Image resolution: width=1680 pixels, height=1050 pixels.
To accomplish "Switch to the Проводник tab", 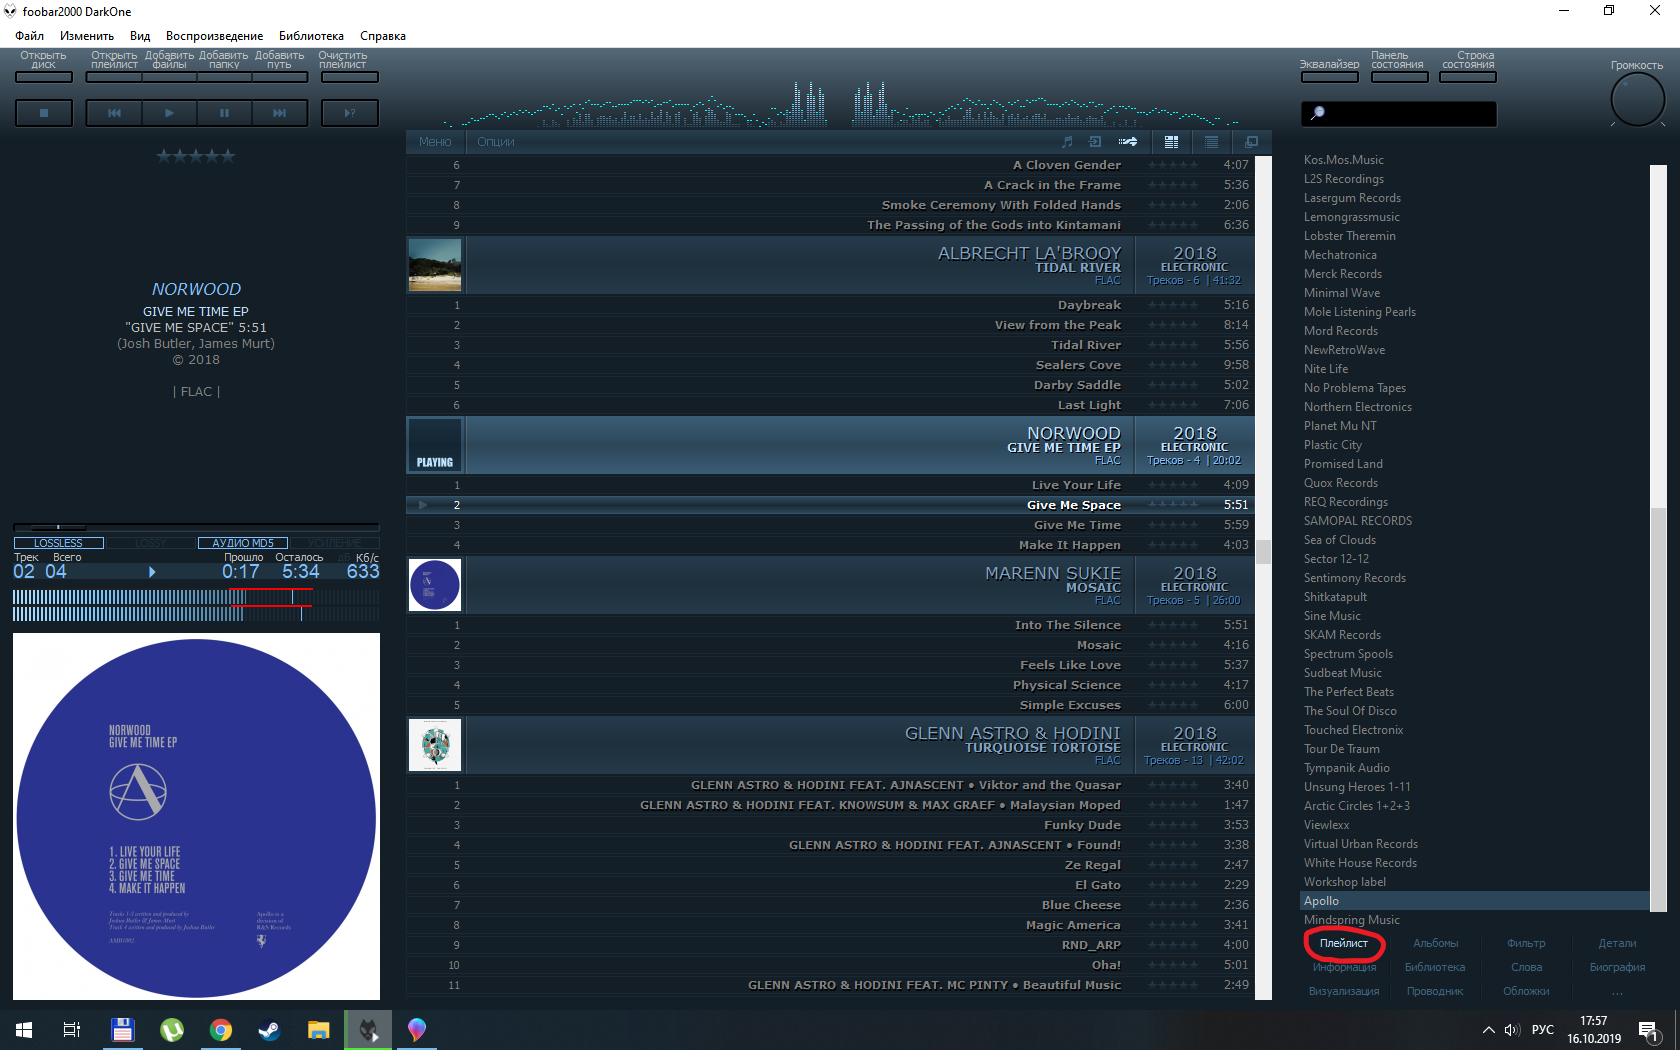I will click(1435, 991).
